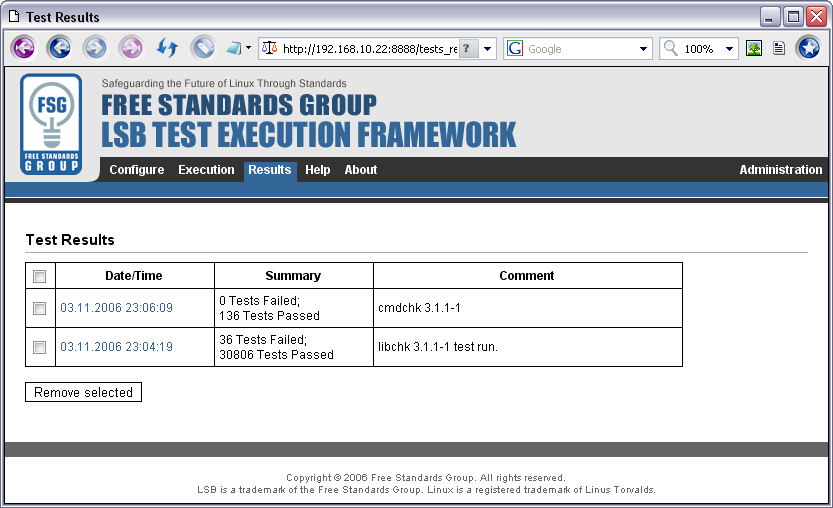Open the new page icon in toolbar

tap(234, 48)
